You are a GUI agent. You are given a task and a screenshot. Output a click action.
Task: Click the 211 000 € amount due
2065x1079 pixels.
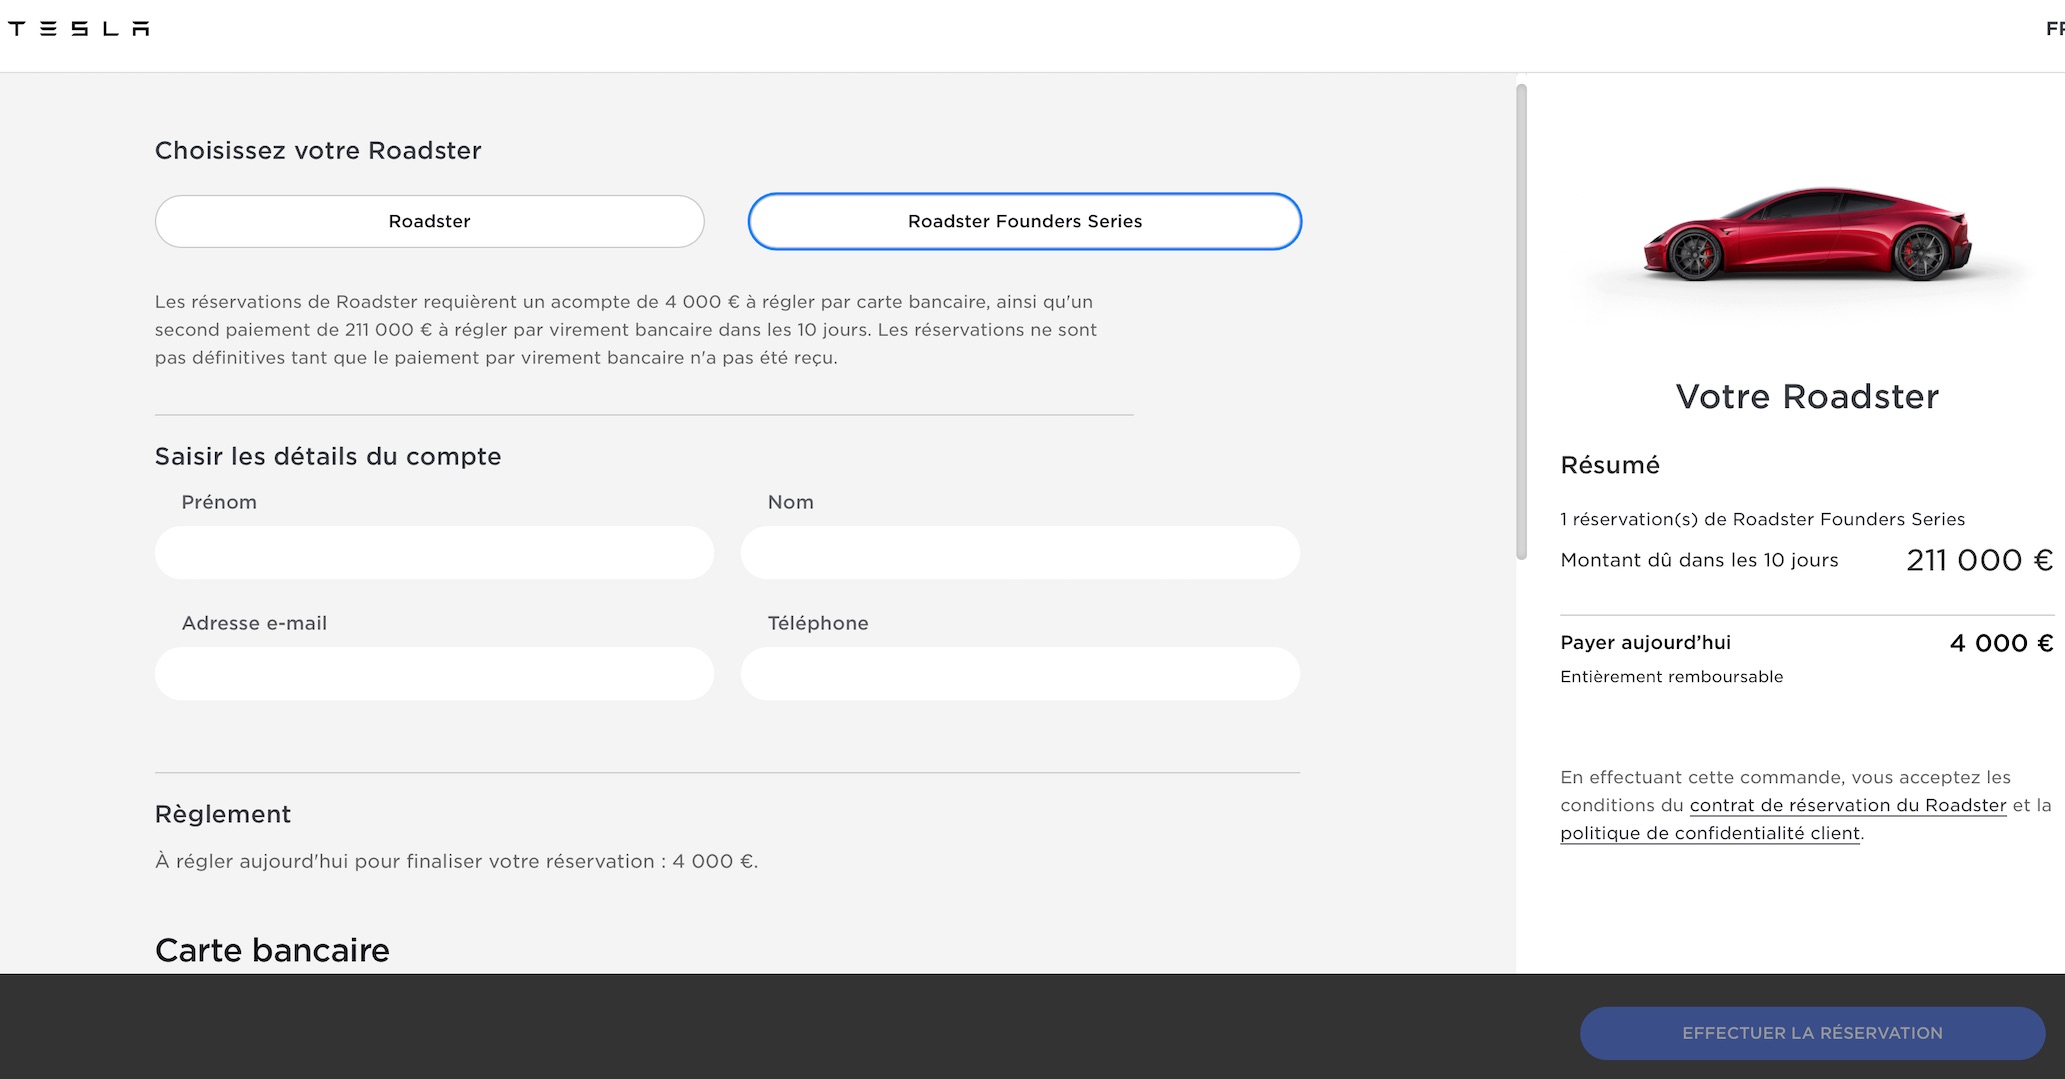(x=1980, y=560)
